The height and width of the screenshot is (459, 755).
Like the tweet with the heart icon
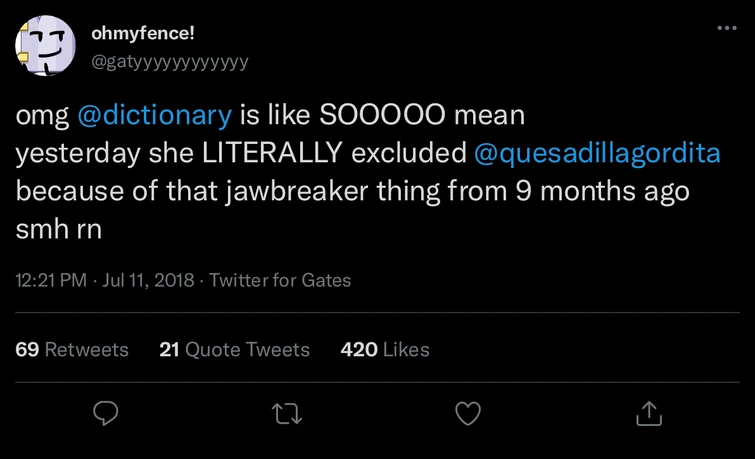coord(468,412)
